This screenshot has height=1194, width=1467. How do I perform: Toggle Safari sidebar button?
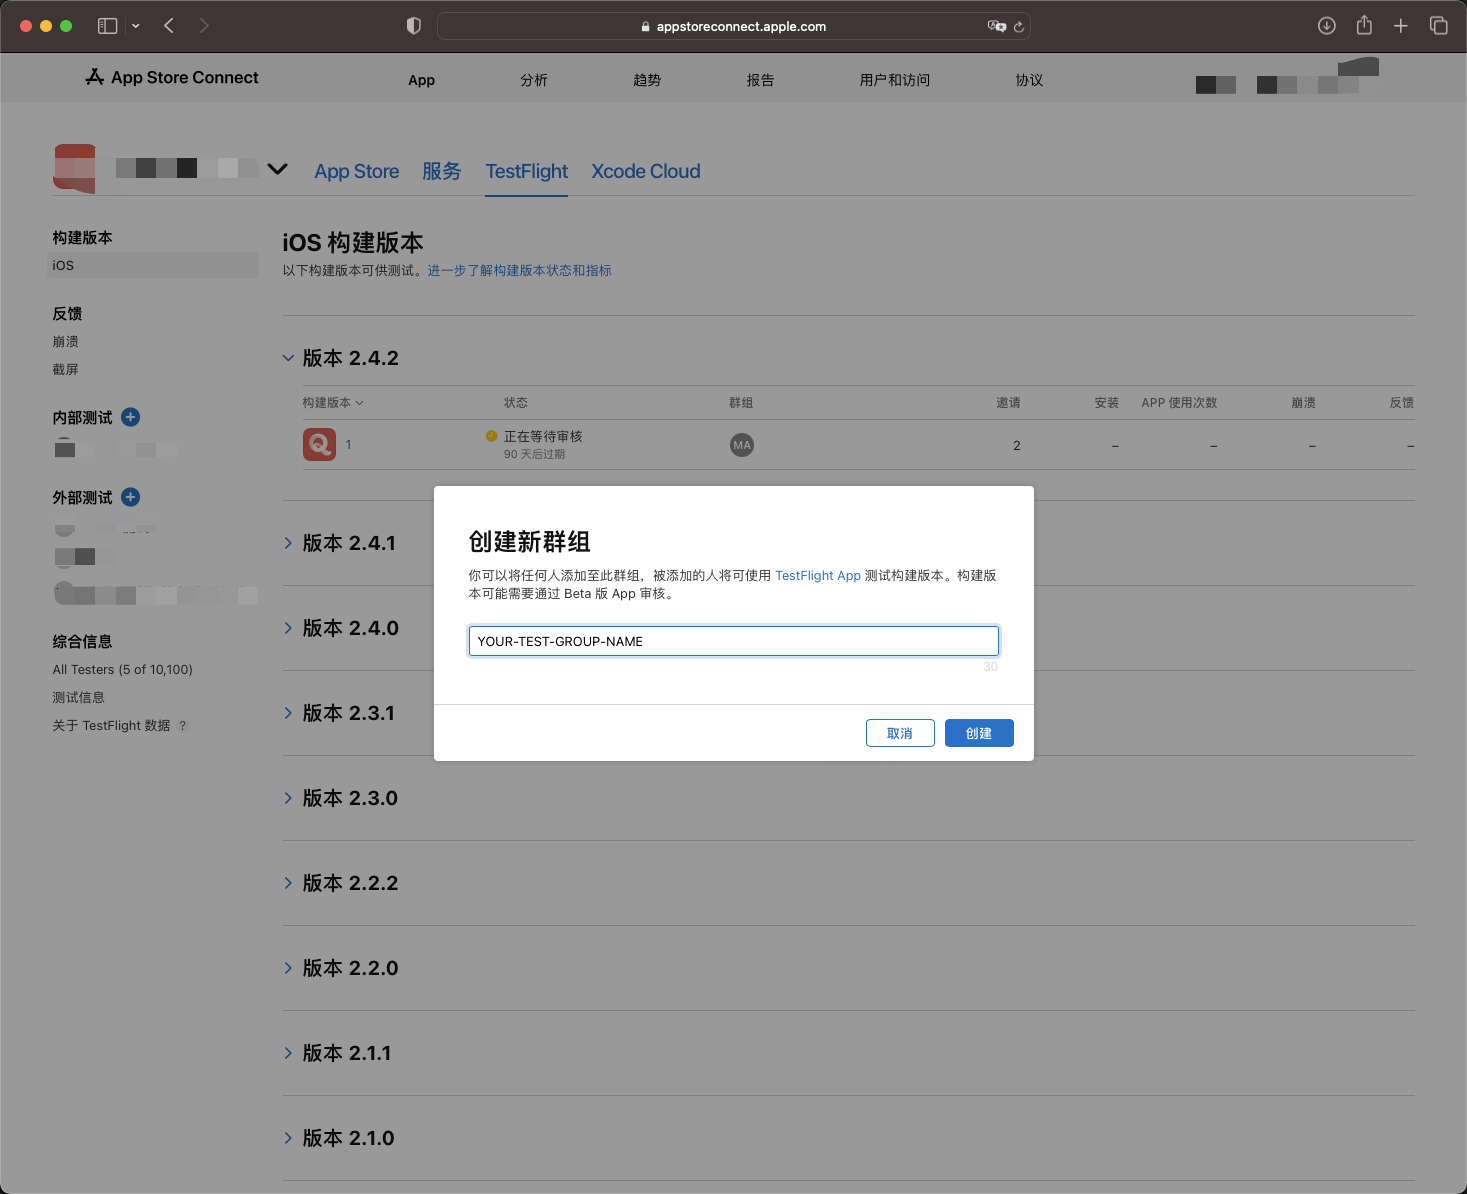tap(107, 26)
